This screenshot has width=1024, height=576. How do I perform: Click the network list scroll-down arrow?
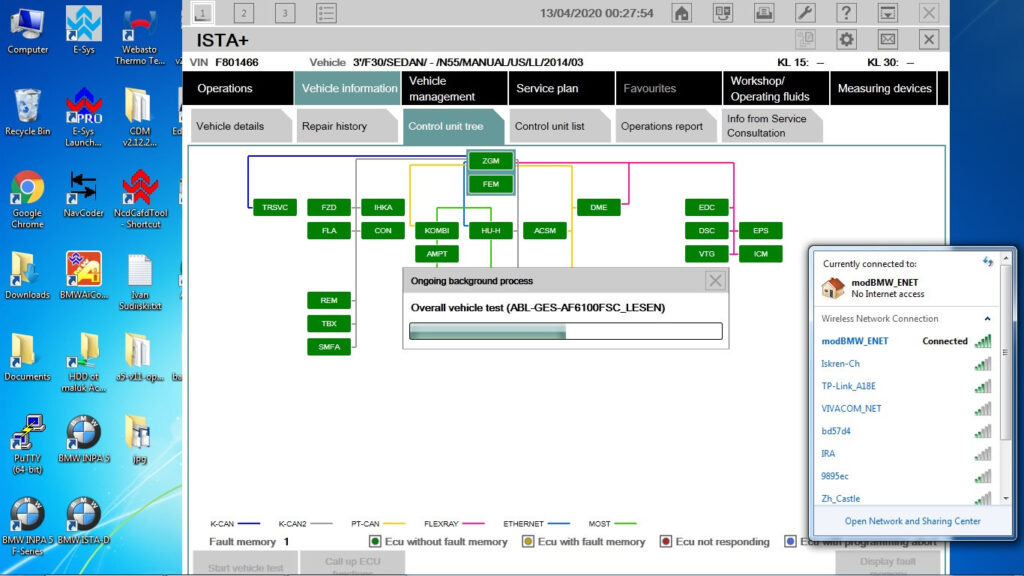tap(1006, 498)
